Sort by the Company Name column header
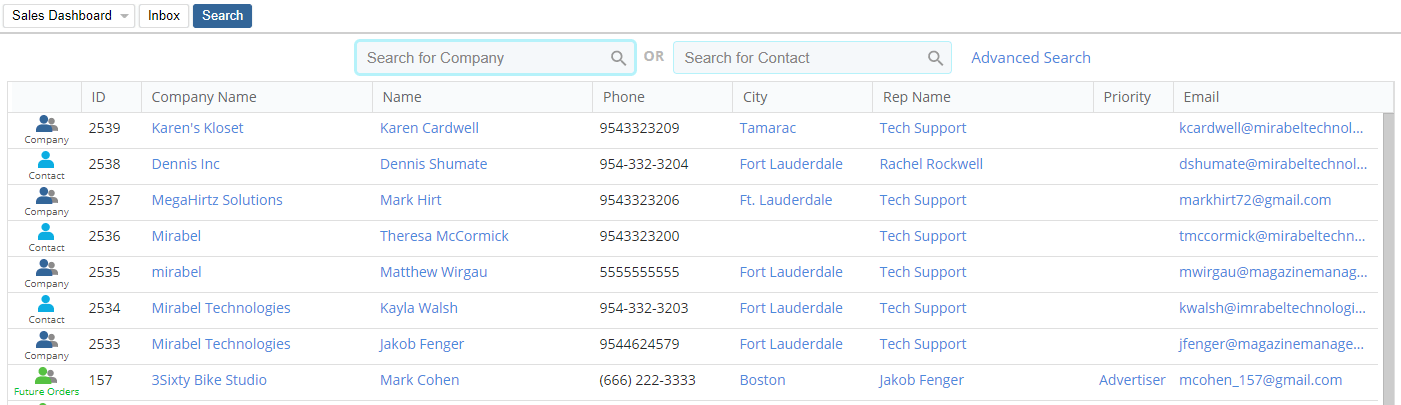The width and height of the screenshot is (1401, 405). tap(204, 97)
